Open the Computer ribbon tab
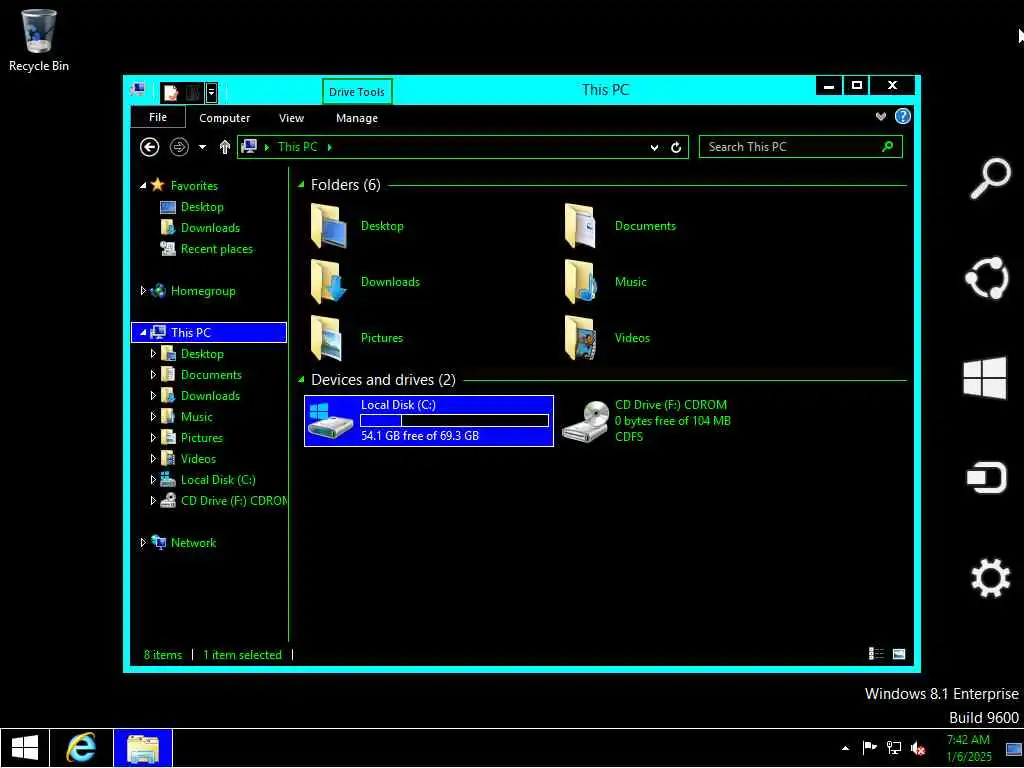The image size is (1024, 768). click(x=225, y=118)
